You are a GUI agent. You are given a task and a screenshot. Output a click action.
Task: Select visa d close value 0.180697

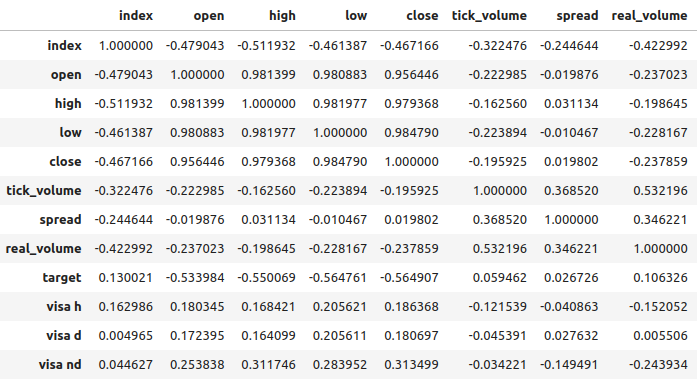point(411,335)
